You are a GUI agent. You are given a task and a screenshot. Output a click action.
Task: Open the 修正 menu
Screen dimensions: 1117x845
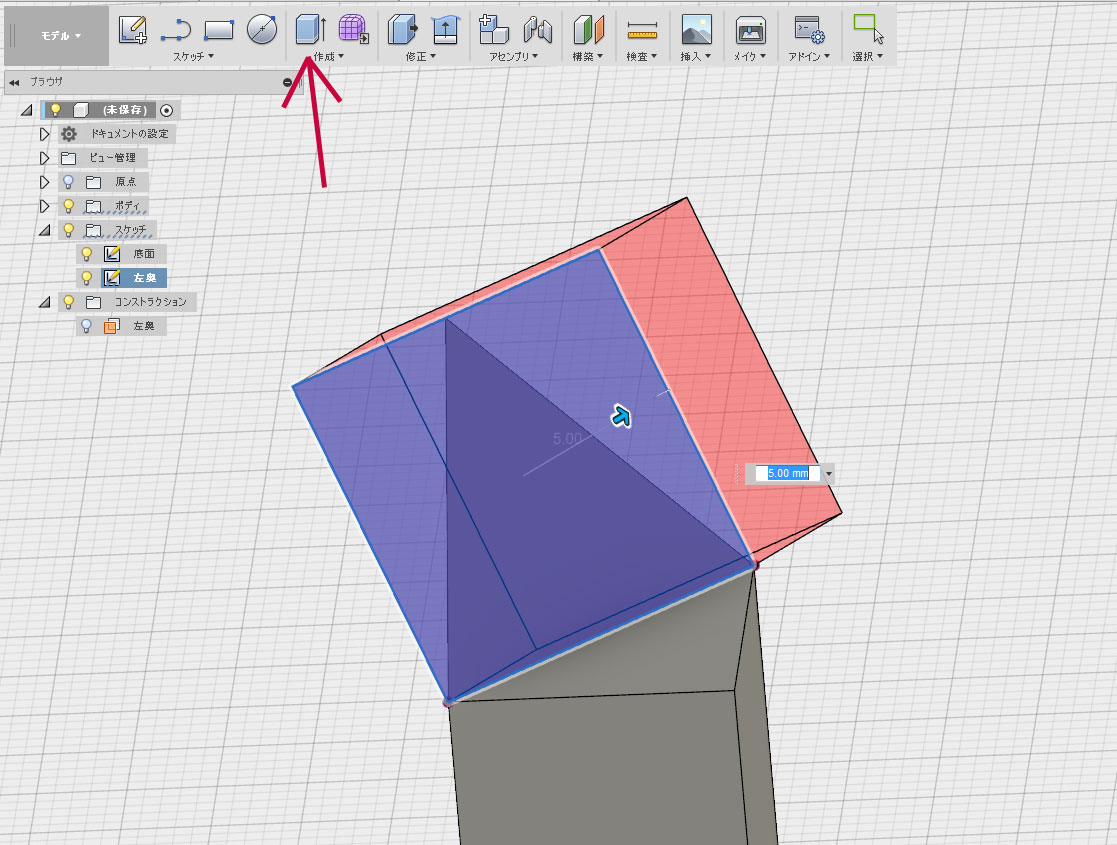tap(420, 57)
